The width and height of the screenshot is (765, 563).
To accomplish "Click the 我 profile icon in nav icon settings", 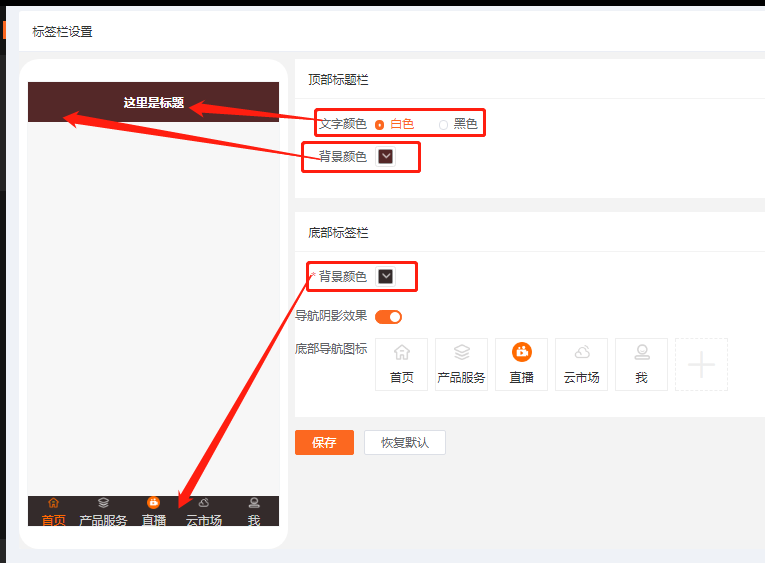I will click(x=642, y=352).
